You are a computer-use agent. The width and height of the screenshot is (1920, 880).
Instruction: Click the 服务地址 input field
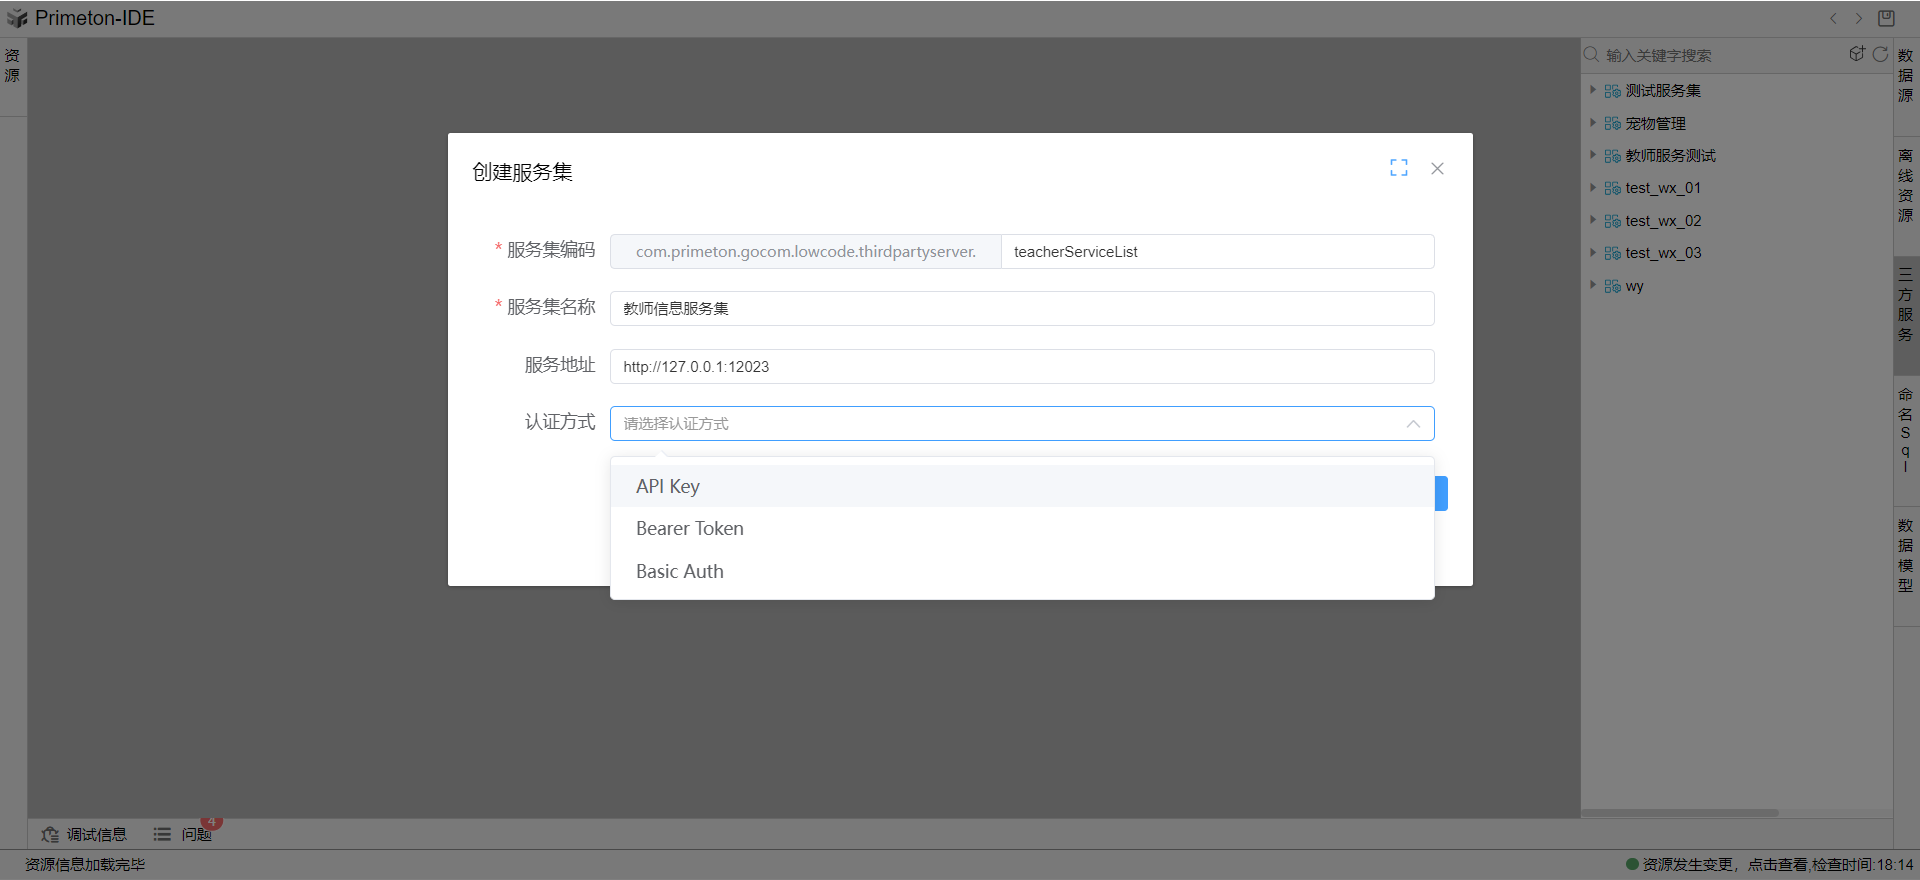[x=1021, y=366]
